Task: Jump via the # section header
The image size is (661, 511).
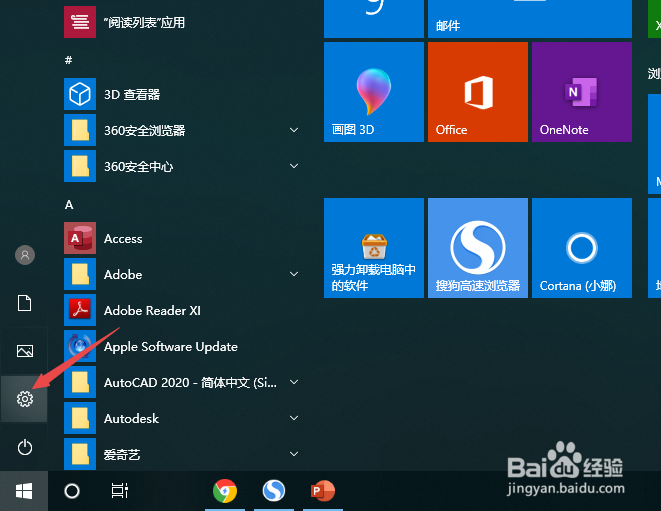Action: 69,60
